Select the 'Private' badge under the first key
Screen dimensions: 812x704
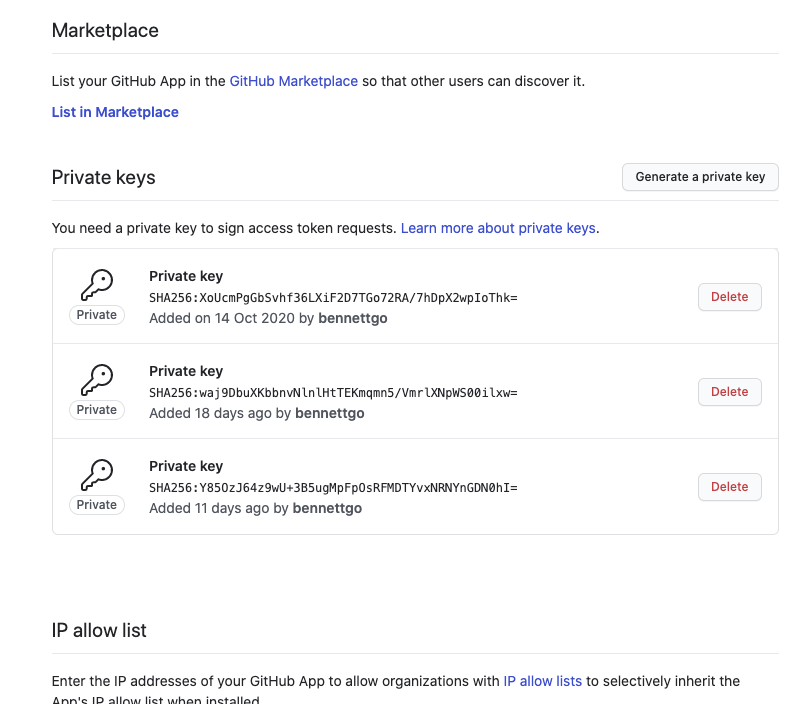point(96,314)
